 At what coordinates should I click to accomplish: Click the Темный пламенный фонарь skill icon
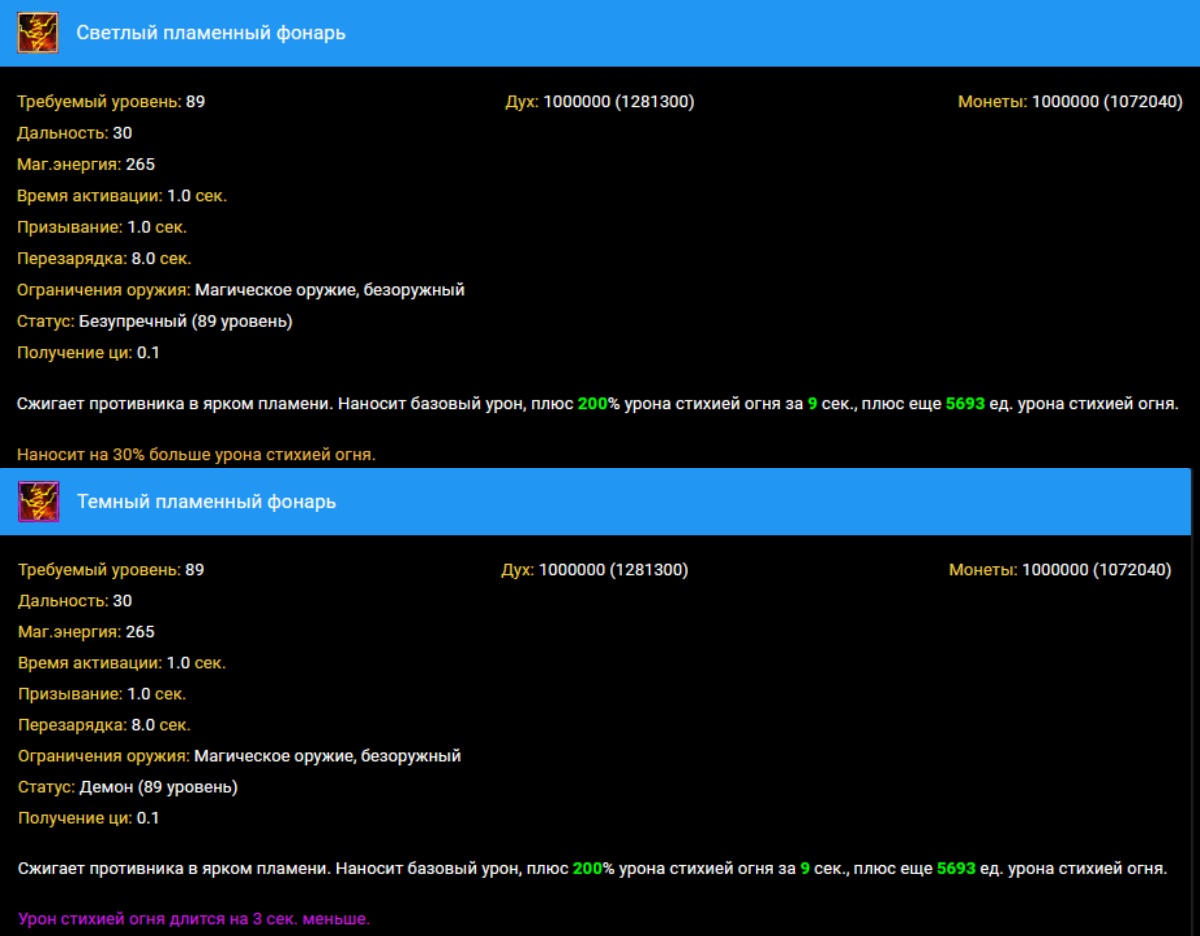pos(38,501)
